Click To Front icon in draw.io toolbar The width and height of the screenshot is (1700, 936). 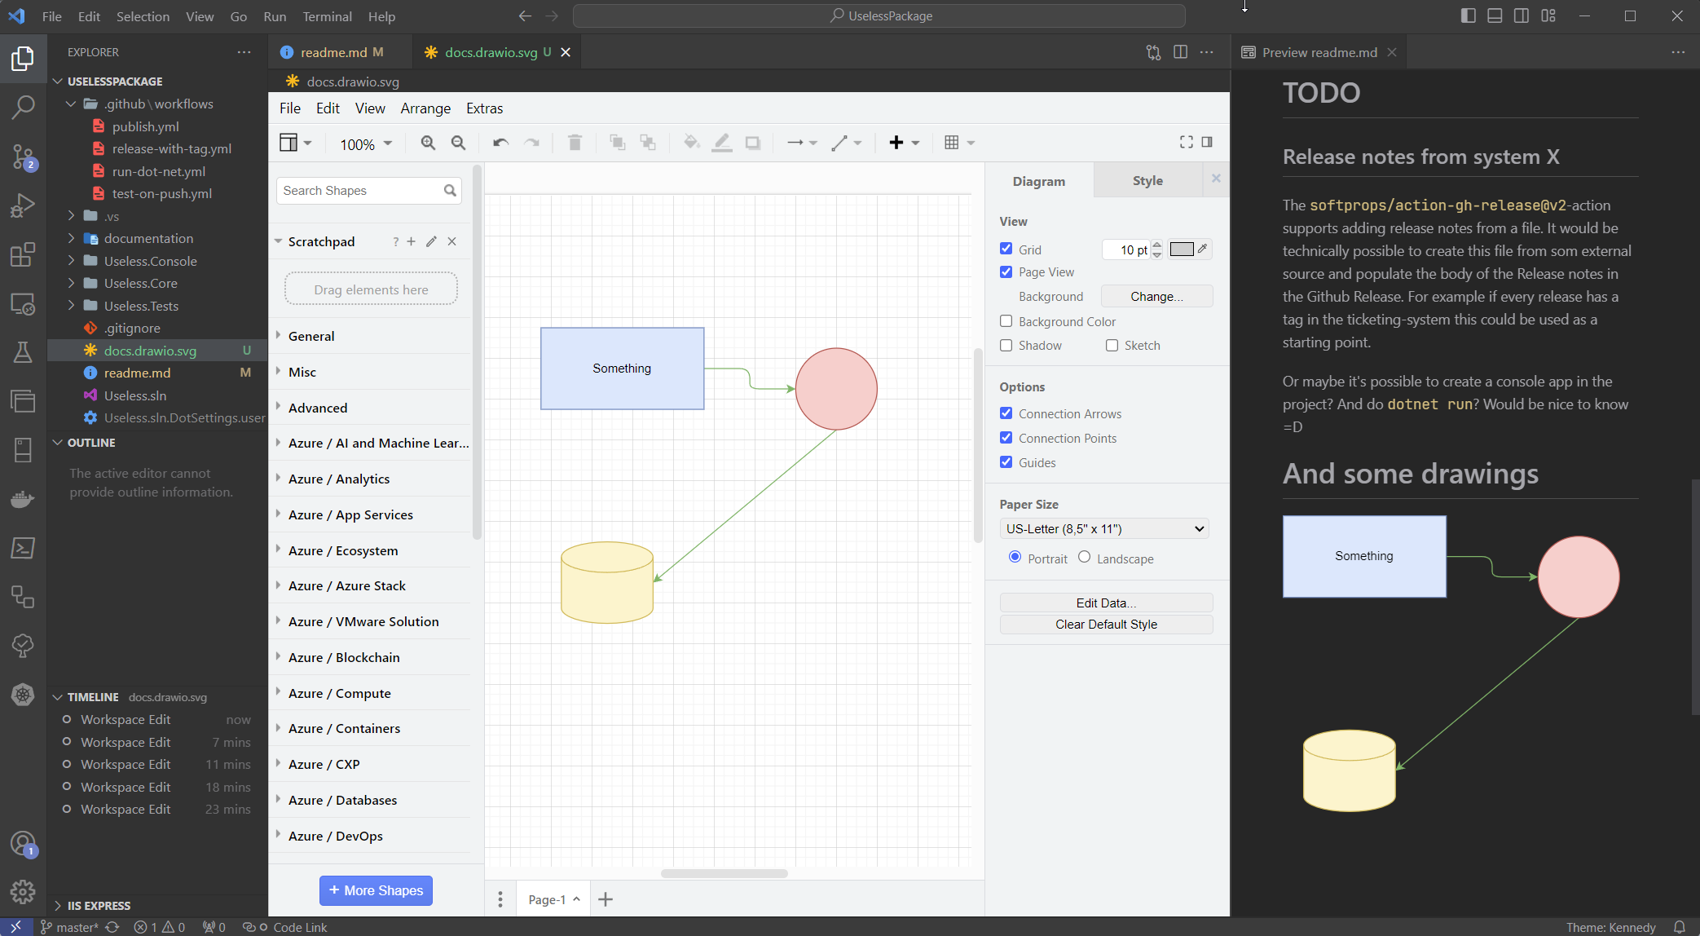tap(617, 143)
